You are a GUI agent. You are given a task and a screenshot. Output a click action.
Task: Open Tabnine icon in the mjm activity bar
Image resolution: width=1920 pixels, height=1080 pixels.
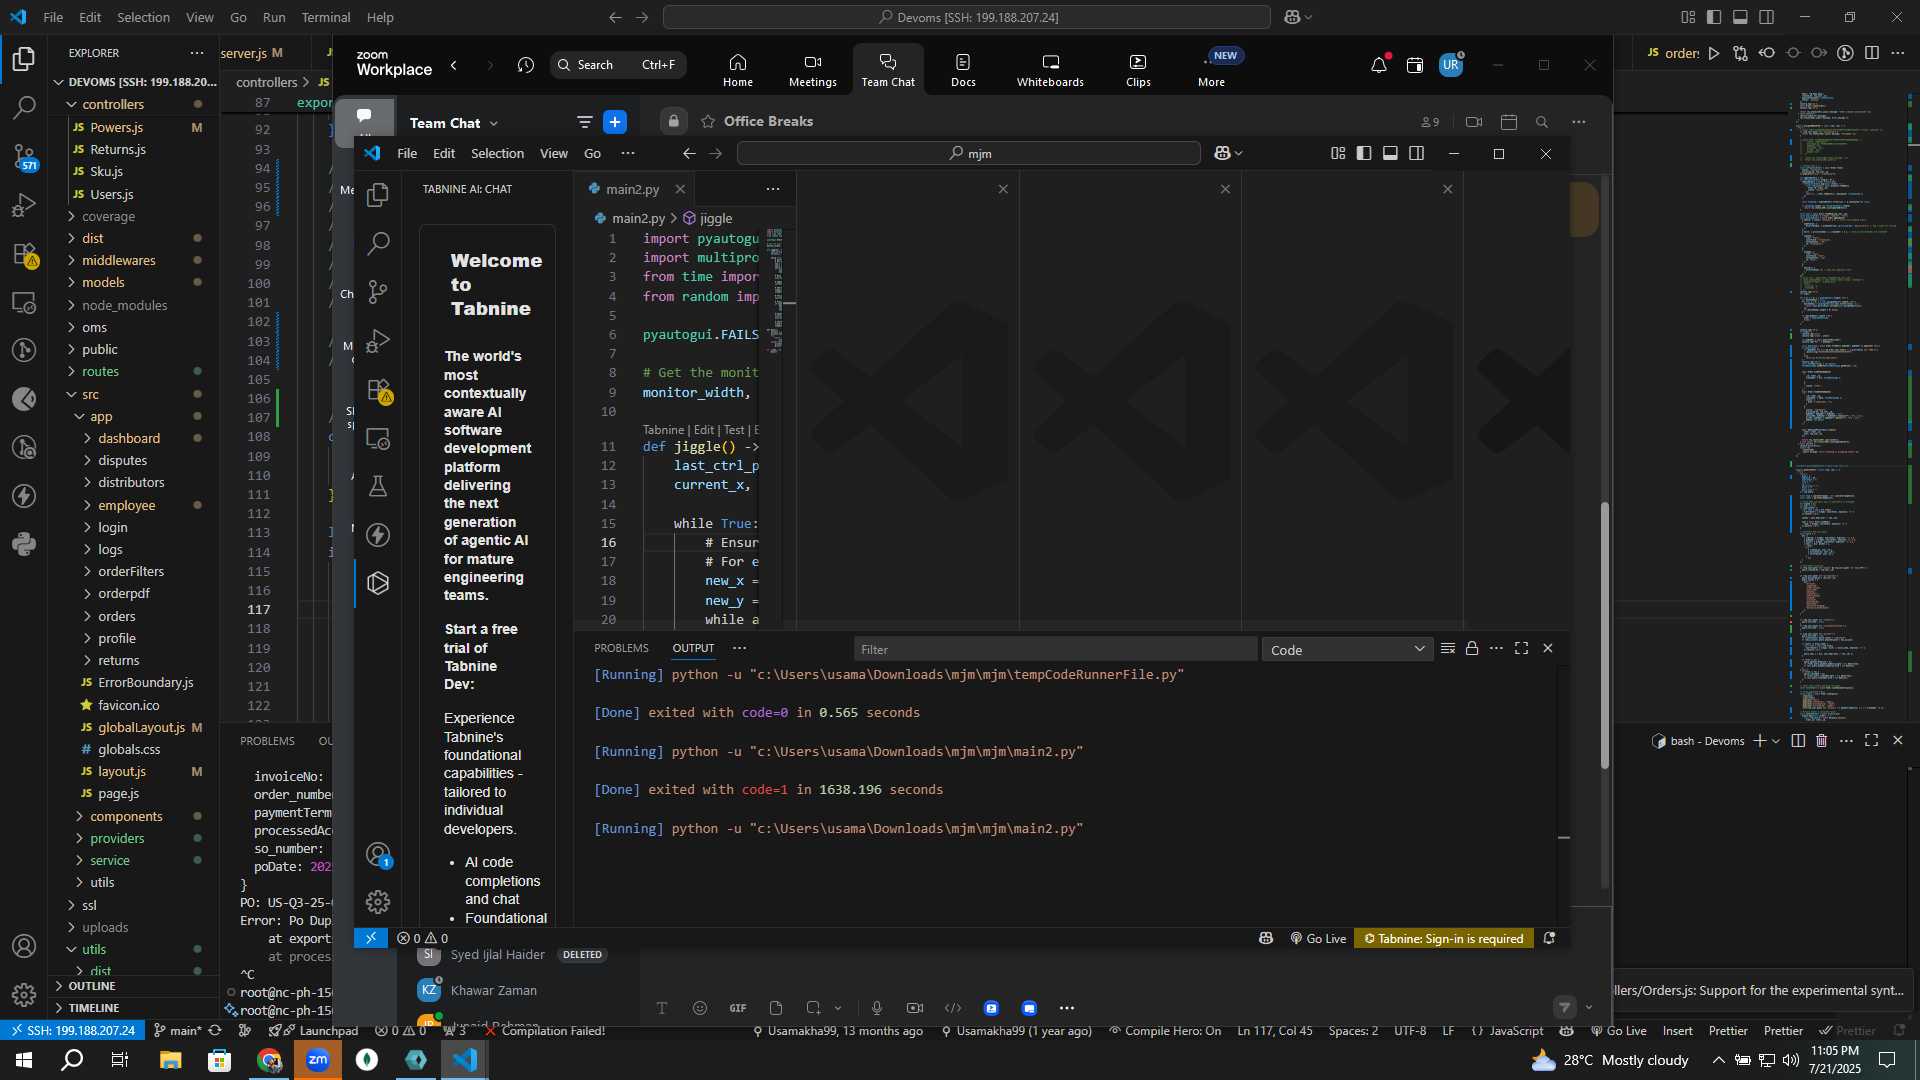click(x=378, y=583)
